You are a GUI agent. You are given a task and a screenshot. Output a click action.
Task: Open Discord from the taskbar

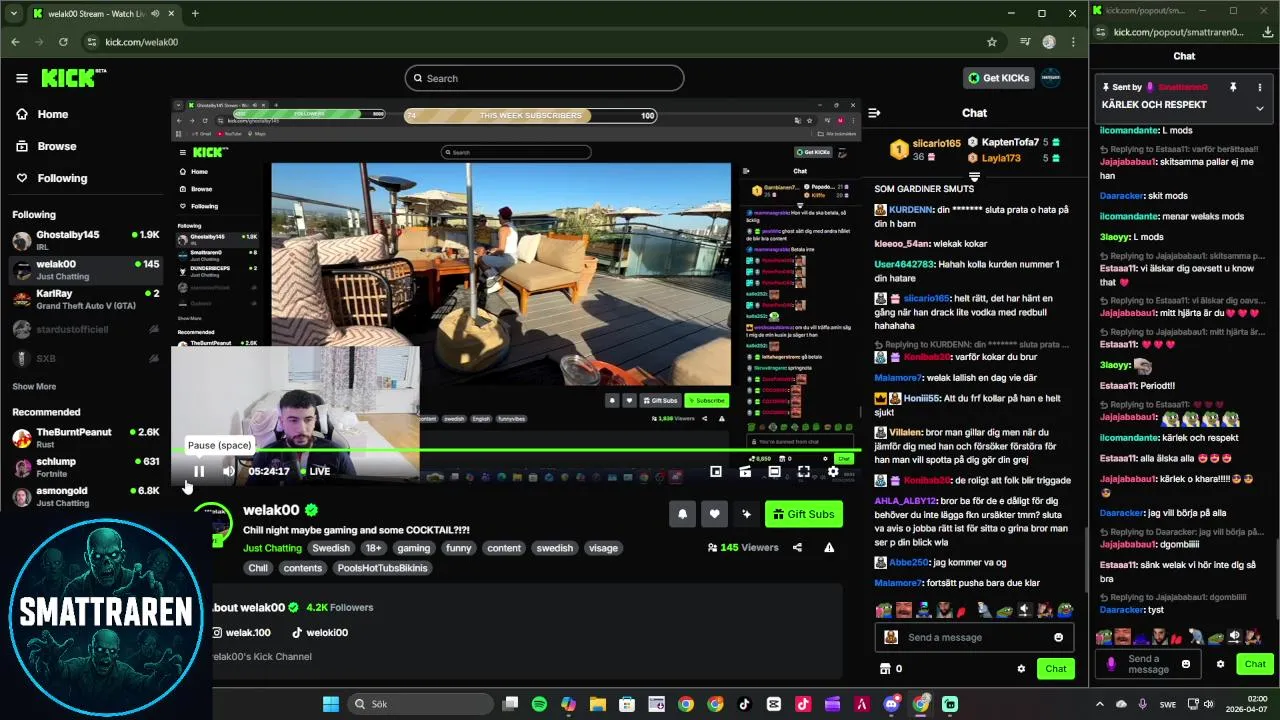(x=891, y=704)
